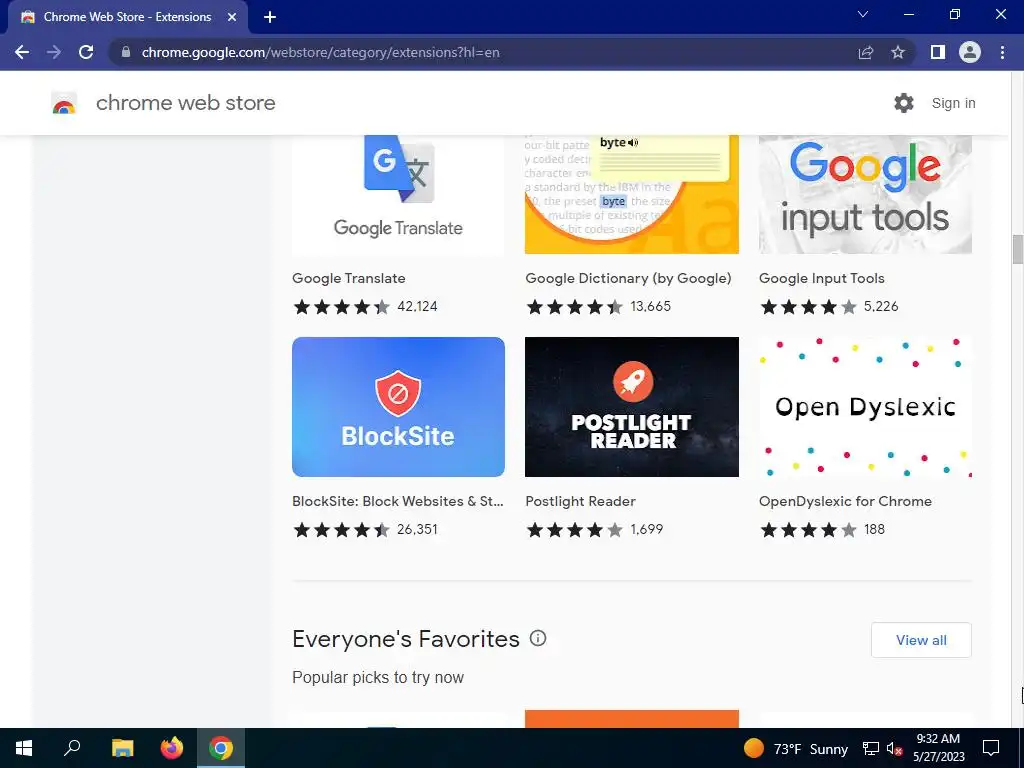This screenshot has height=768, width=1024.
Task: Click the address bar URL
Action: [321, 52]
